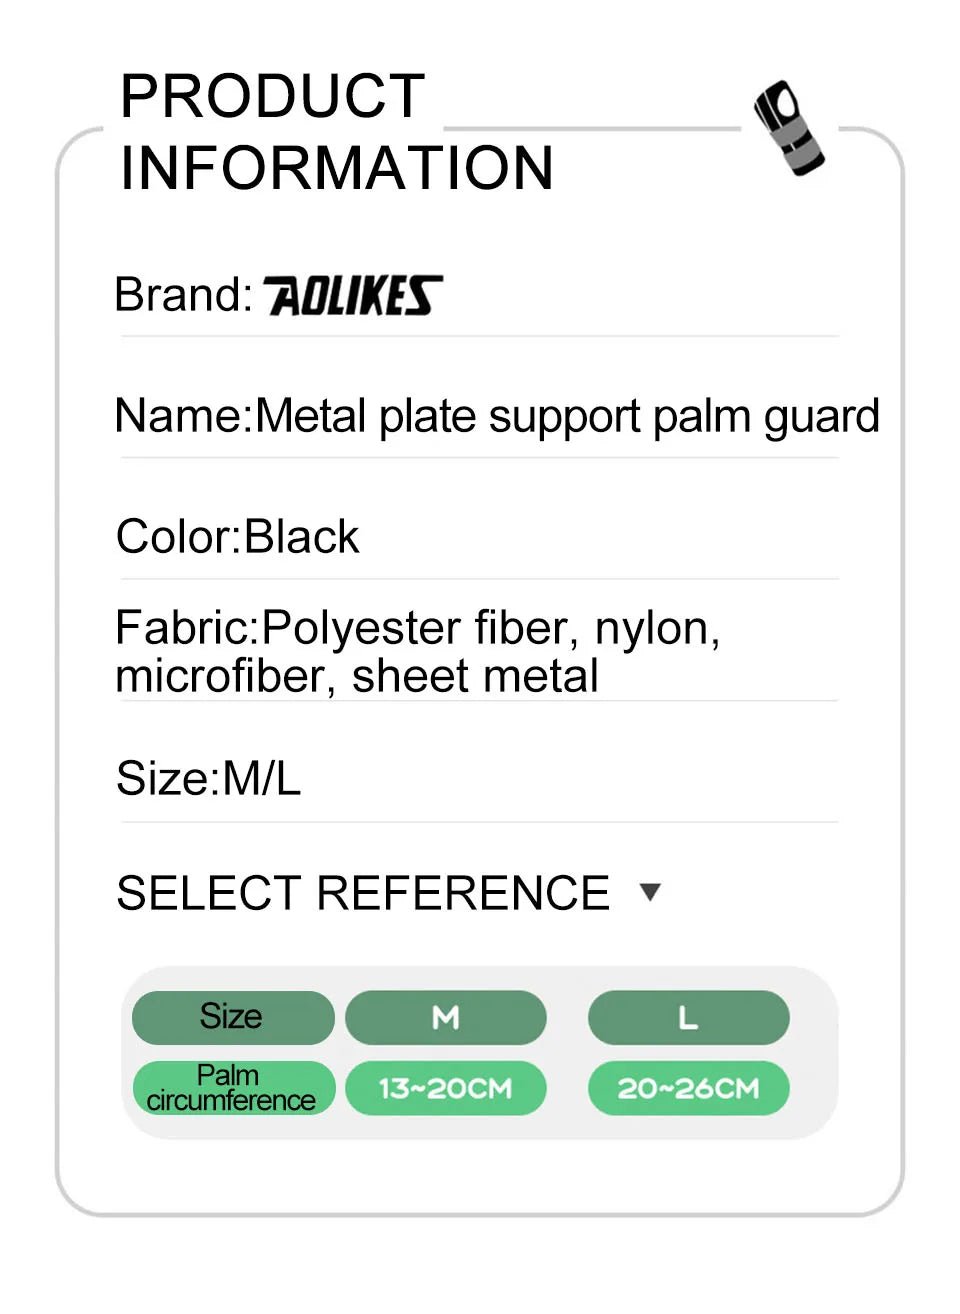This screenshot has height=1314, width=960.
Task: Click the Fabric materials description text
Action: [x=418, y=629]
